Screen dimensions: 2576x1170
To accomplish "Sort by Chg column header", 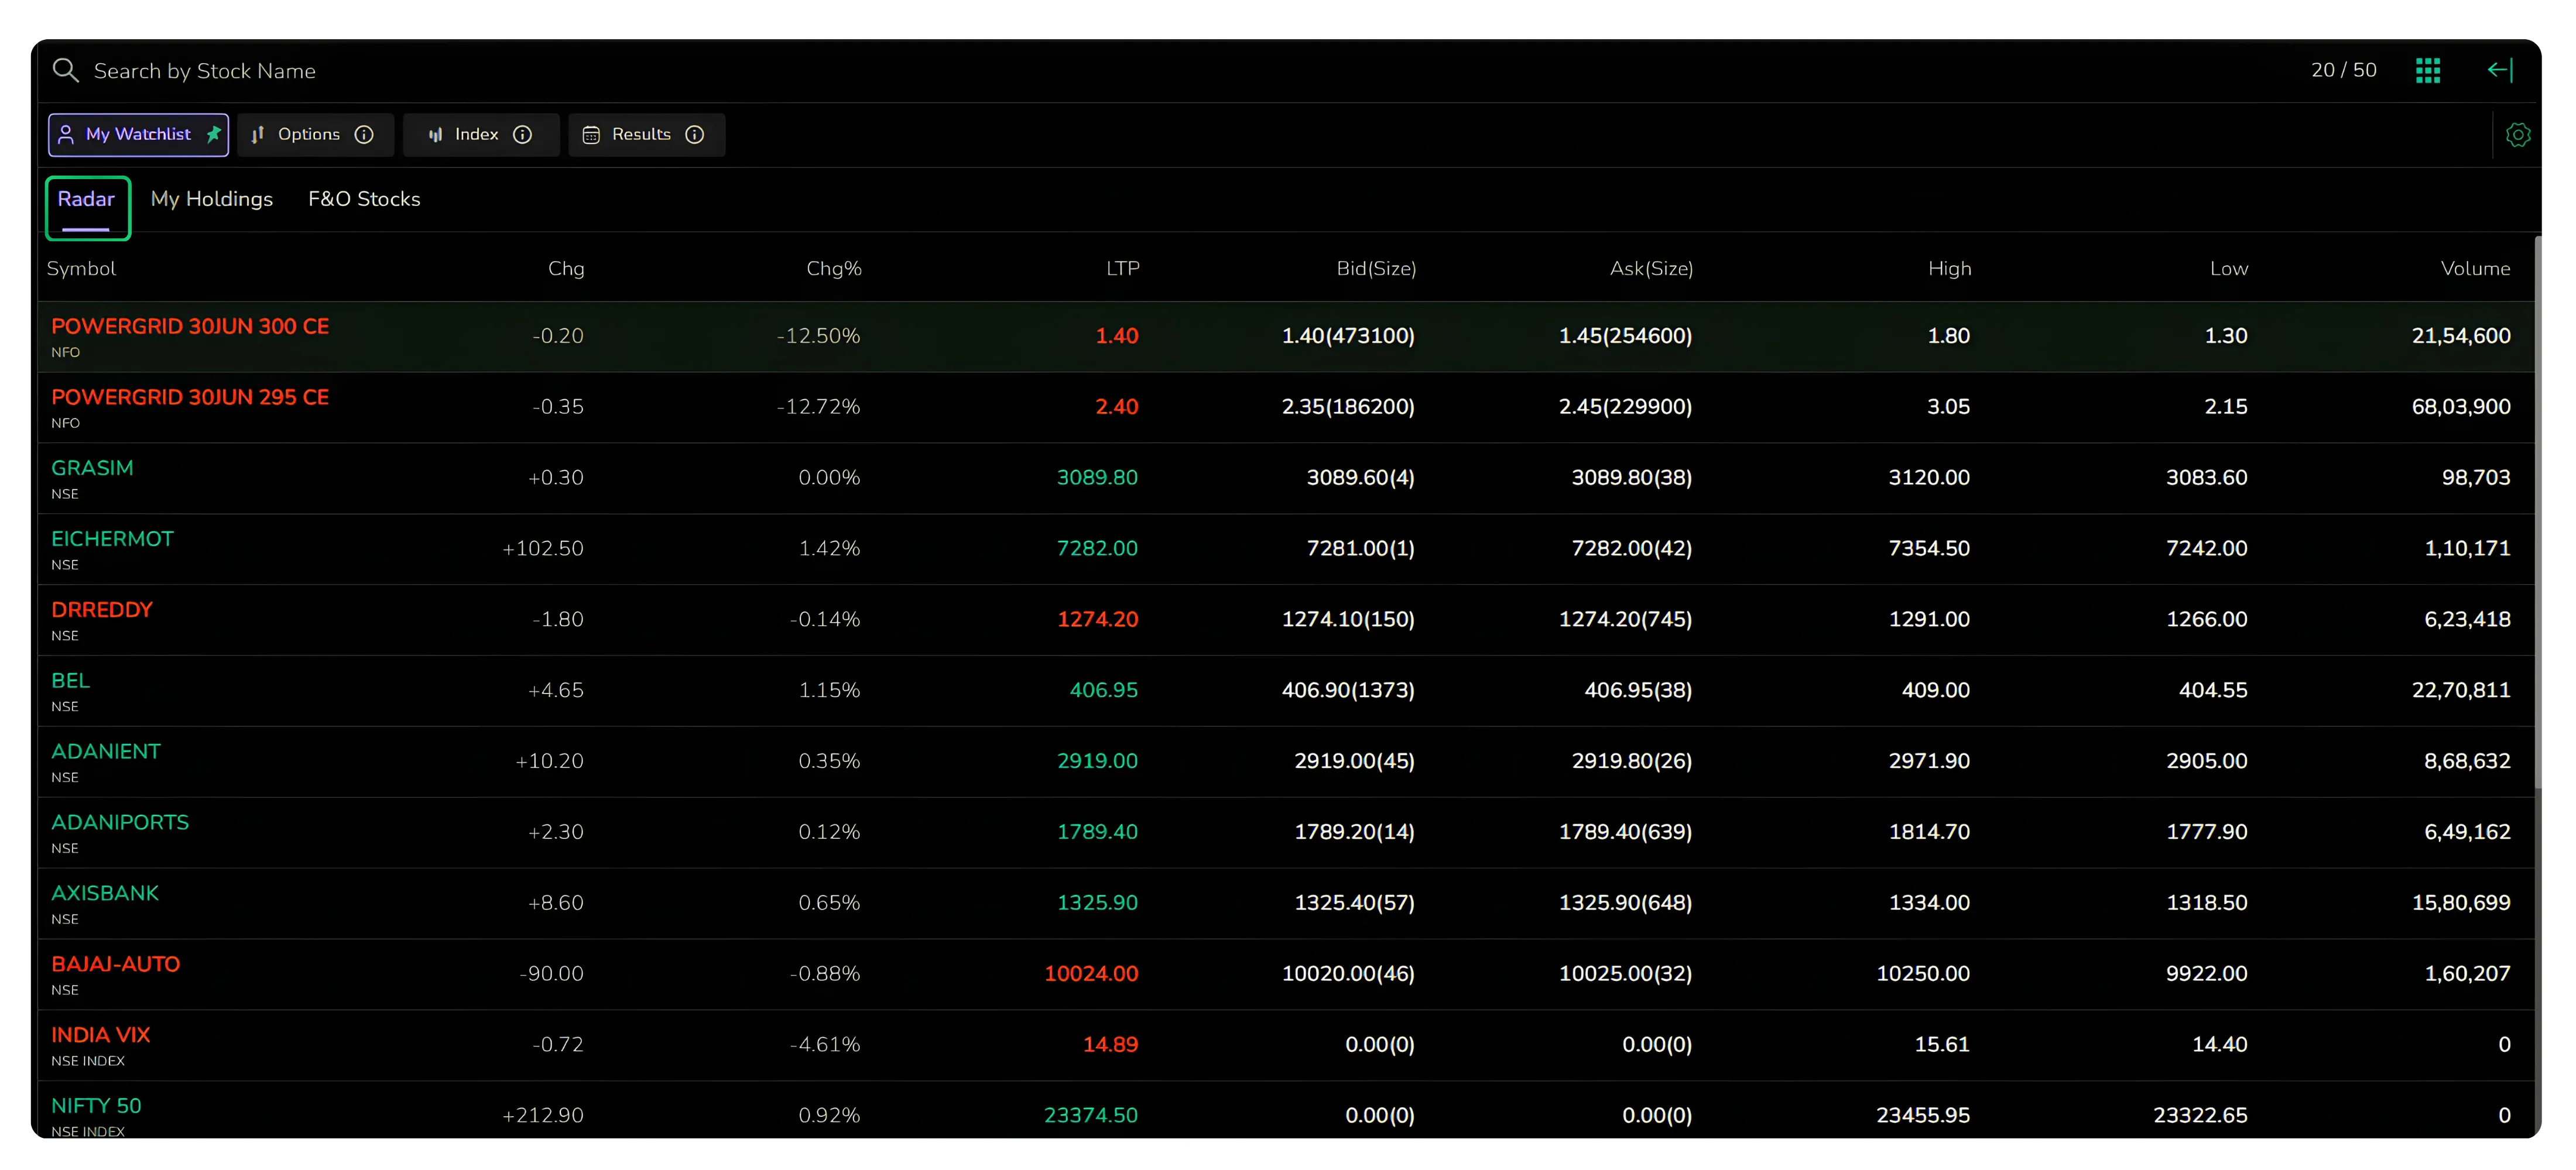I will (566, 268).
